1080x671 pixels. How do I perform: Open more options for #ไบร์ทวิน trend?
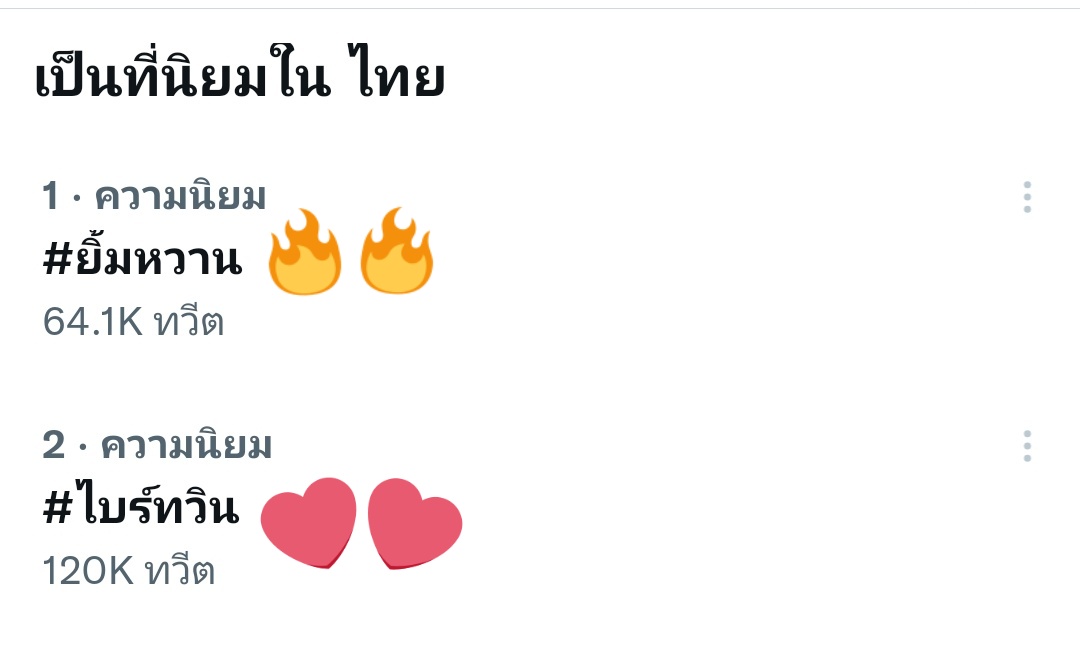1027,446
